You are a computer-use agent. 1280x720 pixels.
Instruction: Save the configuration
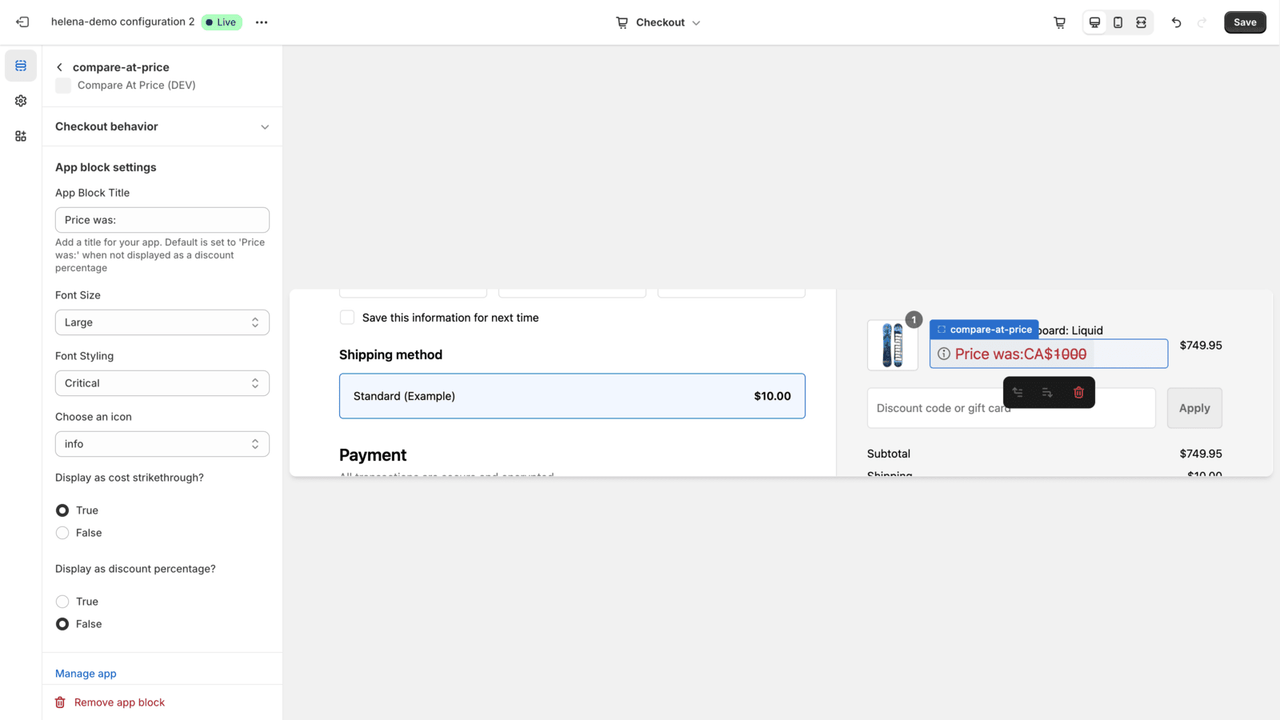[x=1245, y=22]
